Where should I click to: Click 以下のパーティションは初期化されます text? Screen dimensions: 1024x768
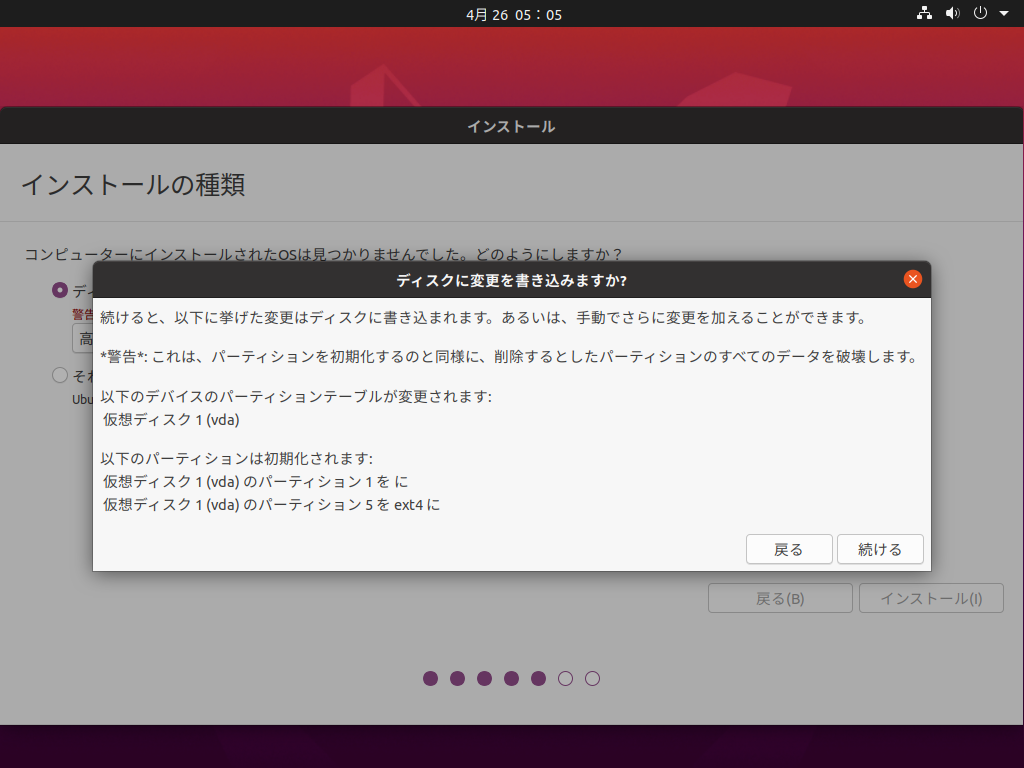[236, 458]
